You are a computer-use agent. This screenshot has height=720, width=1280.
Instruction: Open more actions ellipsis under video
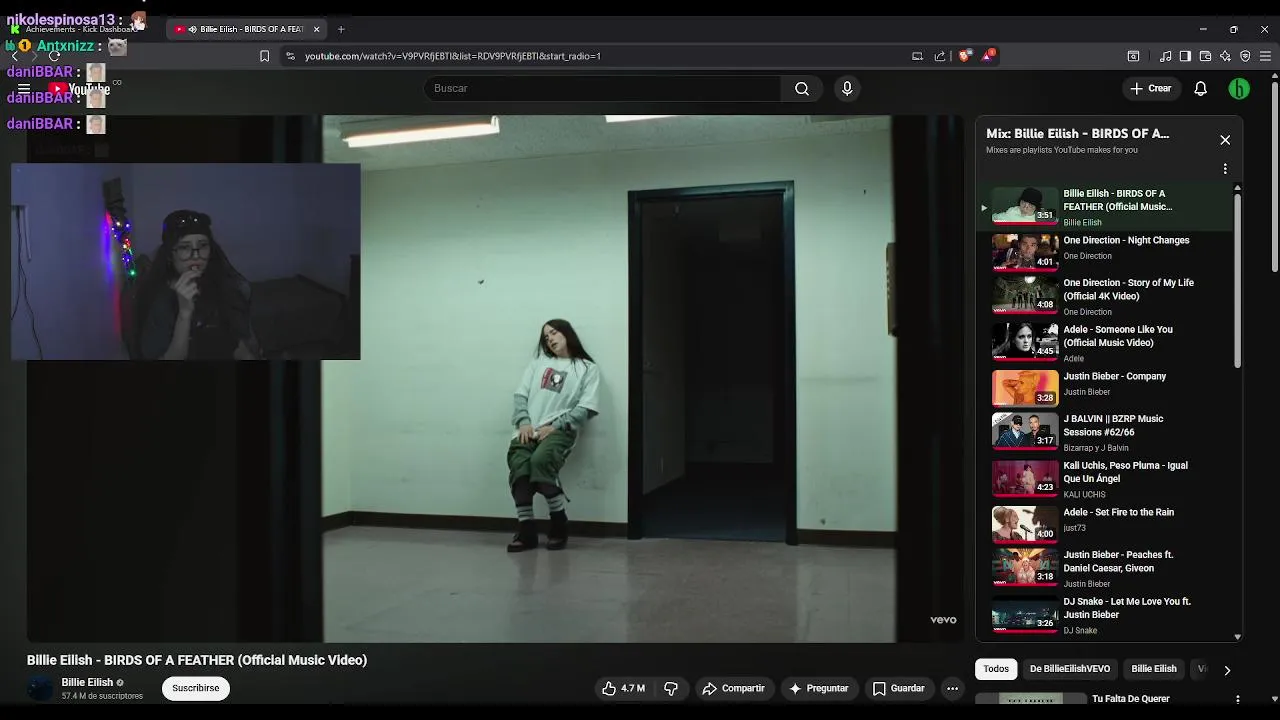pyautogui.click(x=953, y=688)
